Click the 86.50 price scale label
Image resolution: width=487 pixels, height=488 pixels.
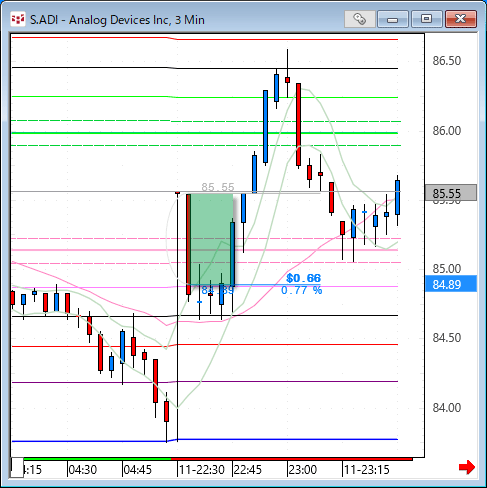coord(447,61)
